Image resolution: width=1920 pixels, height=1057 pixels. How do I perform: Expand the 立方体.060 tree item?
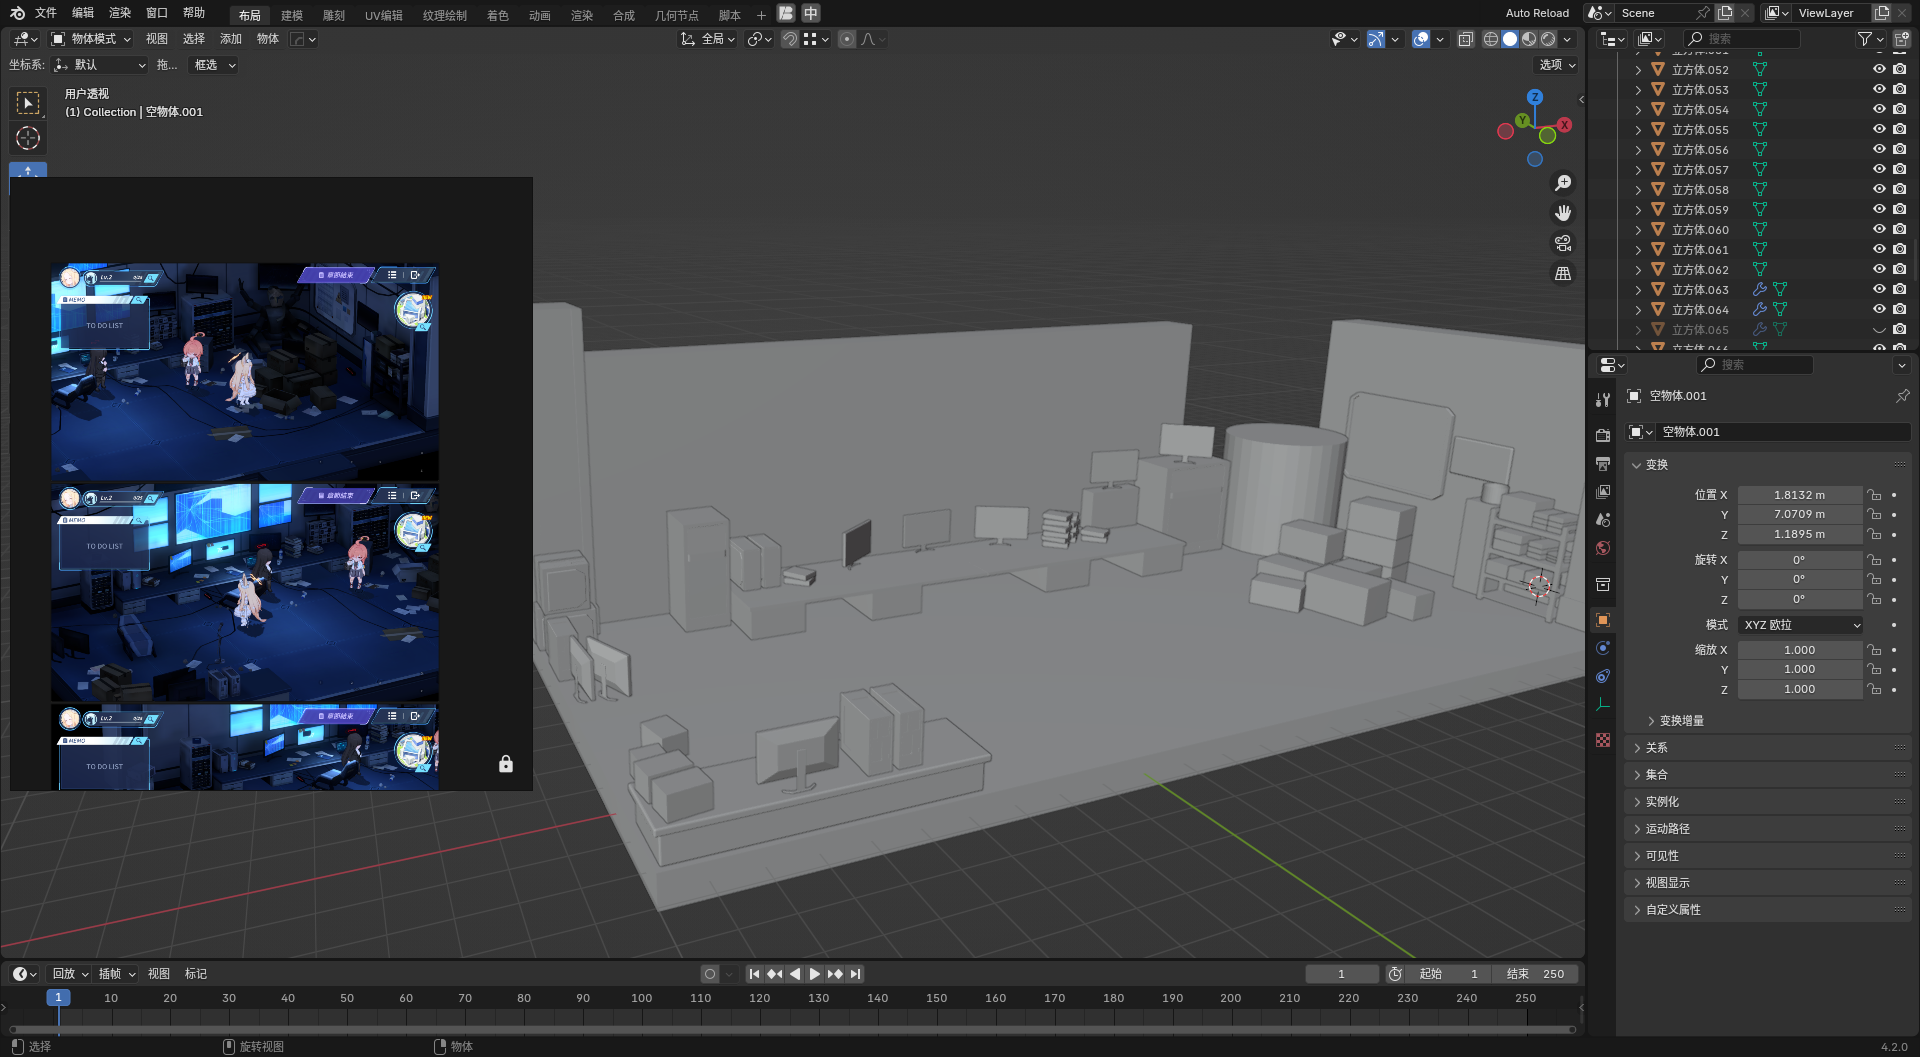(1638, 230)
